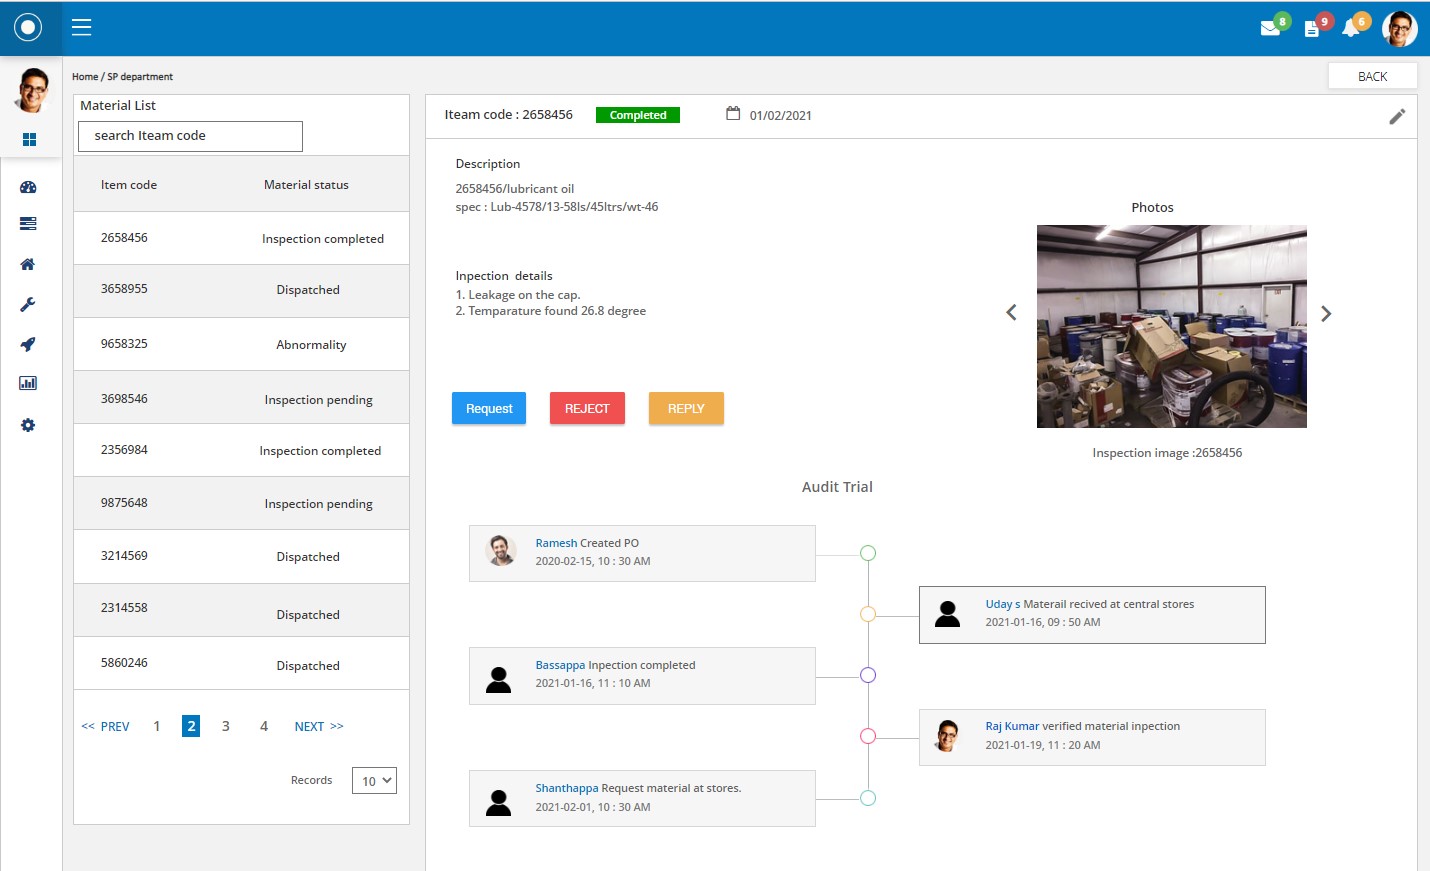Open the grid apps icon in sidebar

coord(29,139)
